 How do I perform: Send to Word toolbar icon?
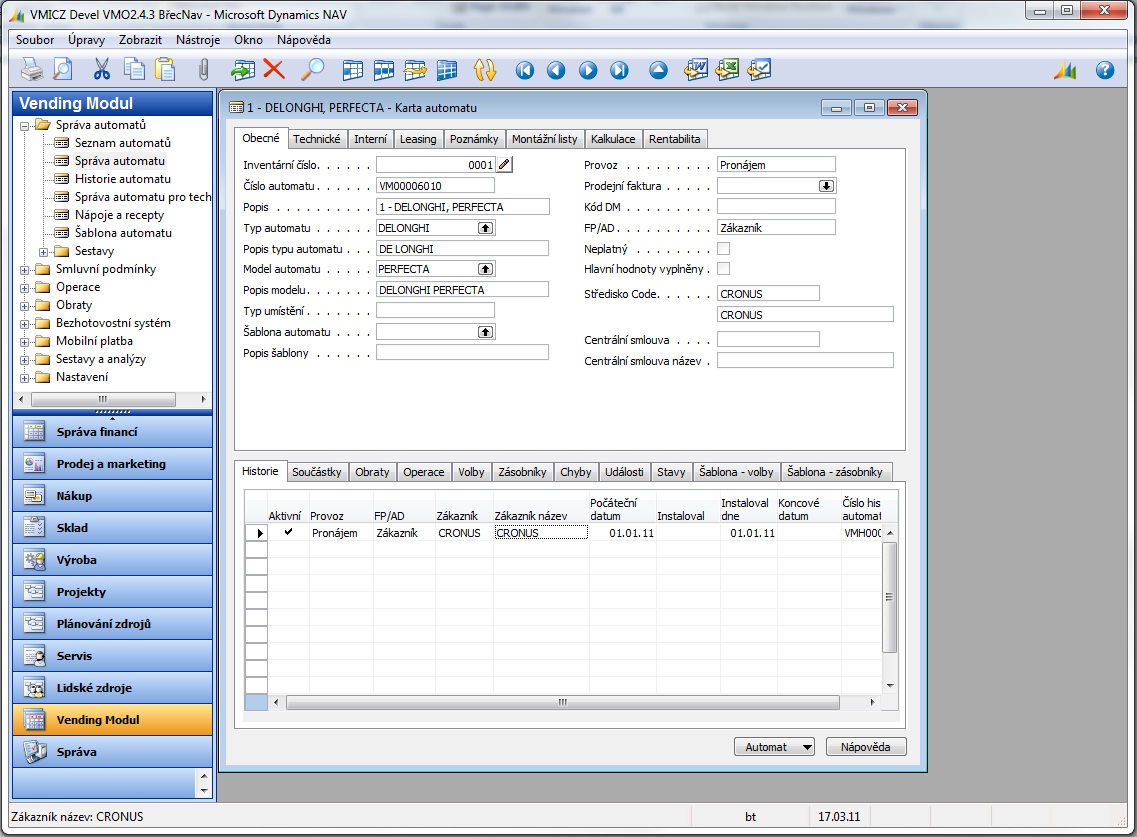[x=696, y=70]
